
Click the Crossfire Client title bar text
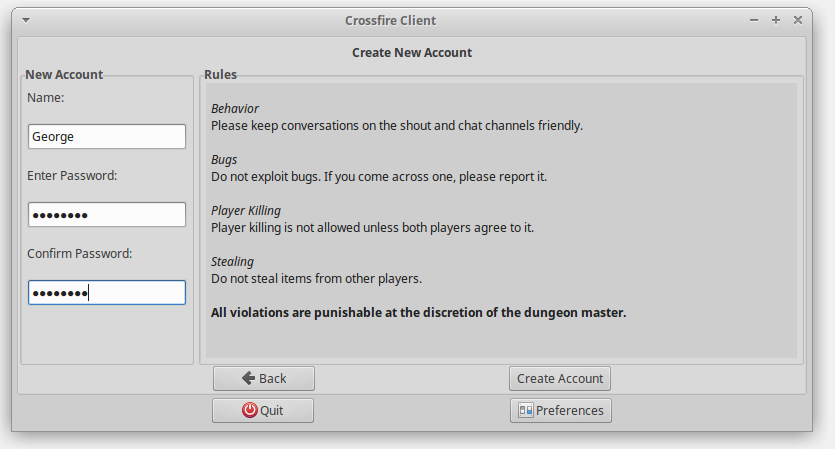(390, 20)
